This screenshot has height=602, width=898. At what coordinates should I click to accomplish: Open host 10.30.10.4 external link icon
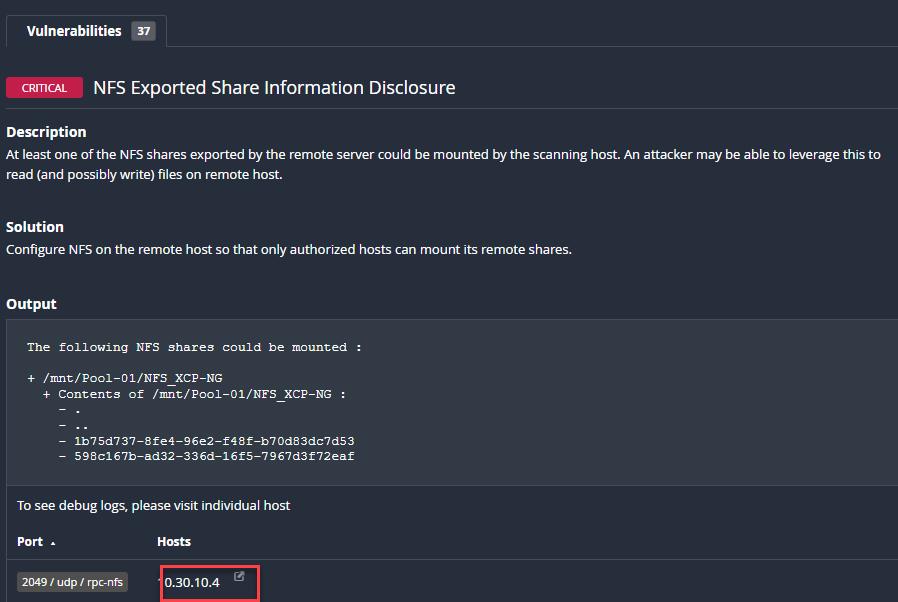pyautogui.click(x=239, y=576)
